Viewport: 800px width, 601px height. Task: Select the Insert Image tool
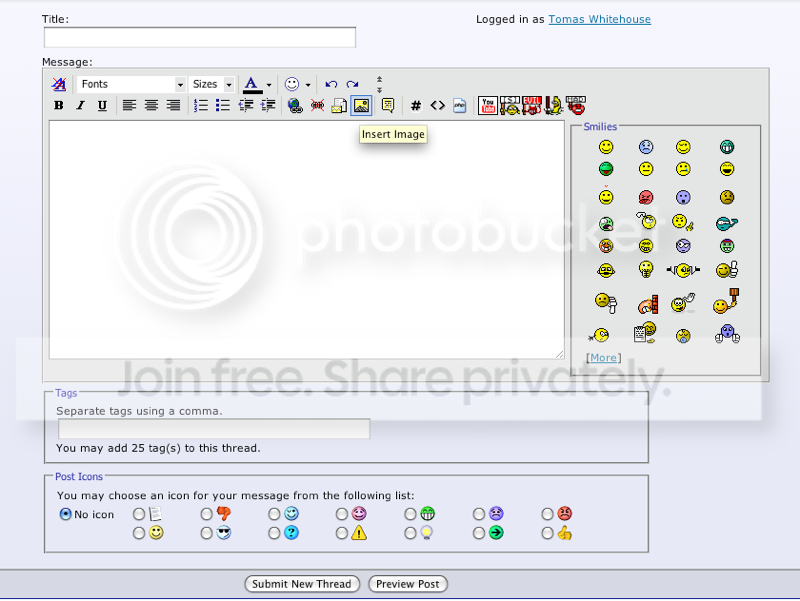point(361,105)
